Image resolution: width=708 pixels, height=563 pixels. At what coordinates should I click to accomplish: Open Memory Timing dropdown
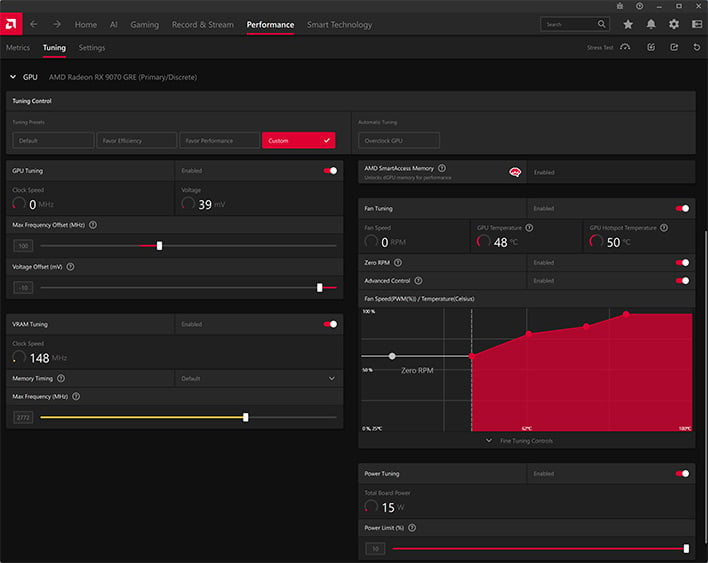click(x=259, y=378)
